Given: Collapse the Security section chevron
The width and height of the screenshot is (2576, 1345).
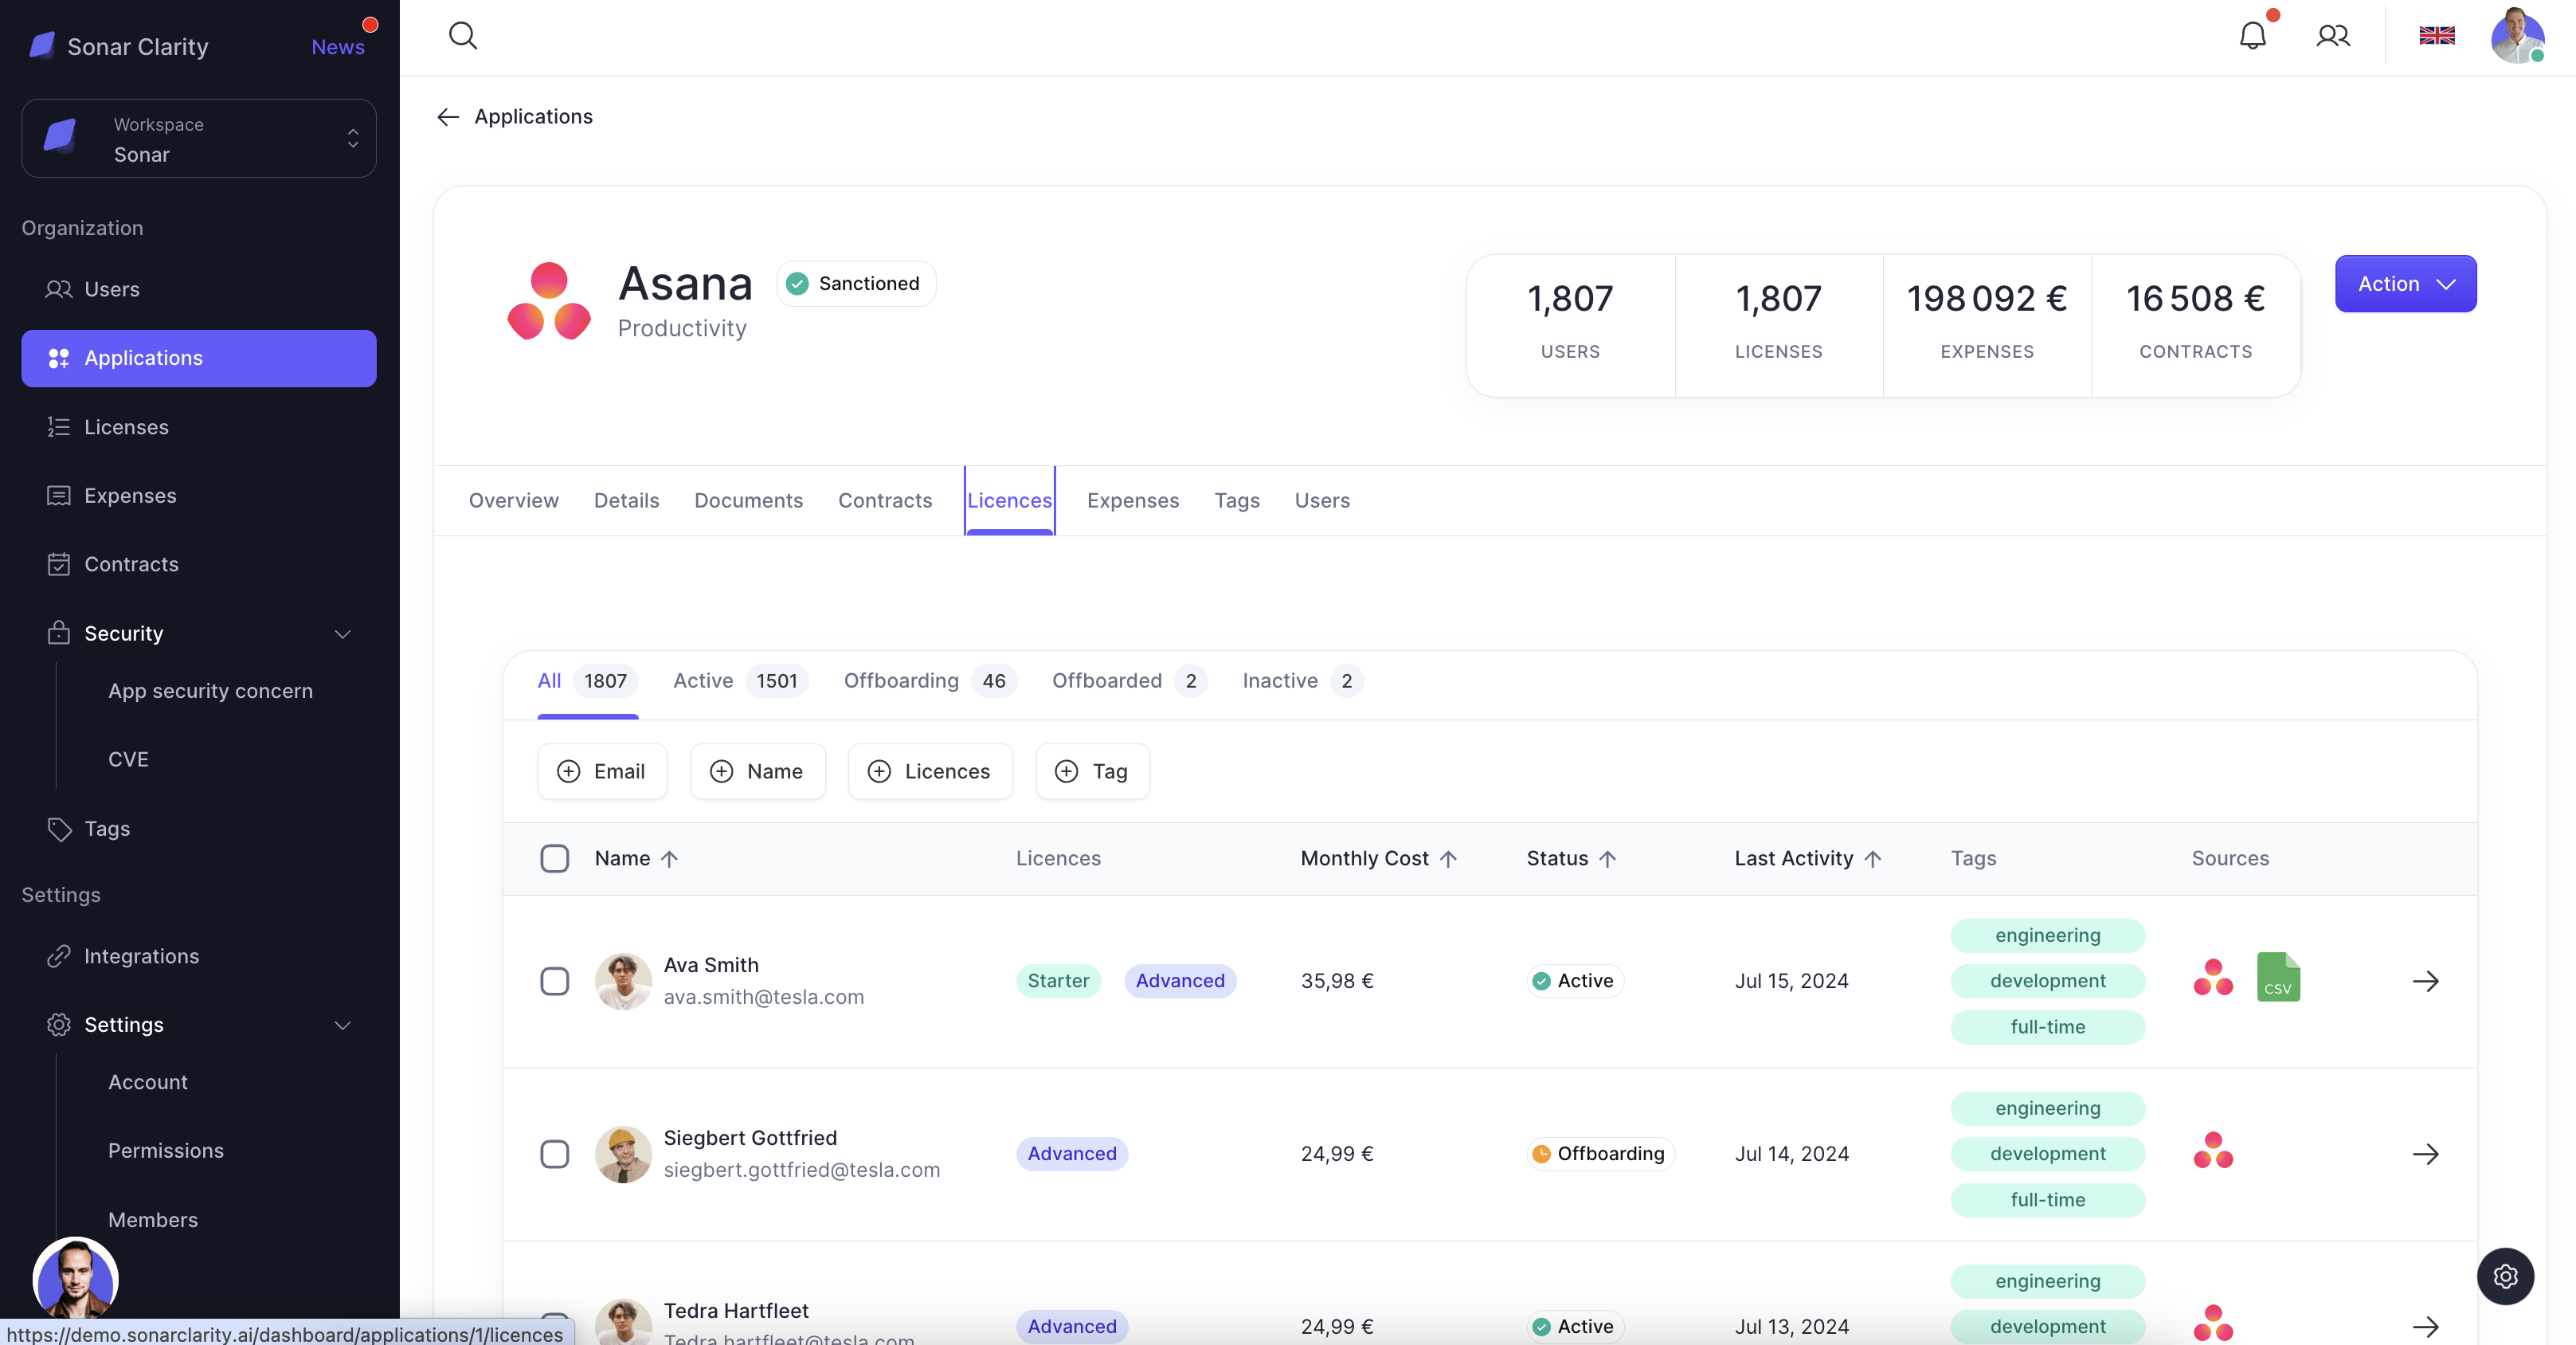Looking at the screenshot, I should pyautogui.click(x=343, y=634).
